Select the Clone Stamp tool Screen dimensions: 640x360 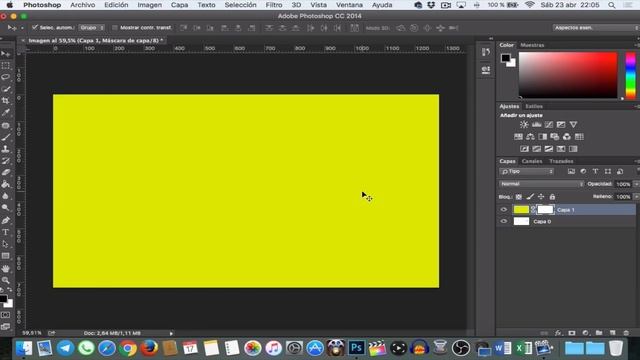[6, 149]
